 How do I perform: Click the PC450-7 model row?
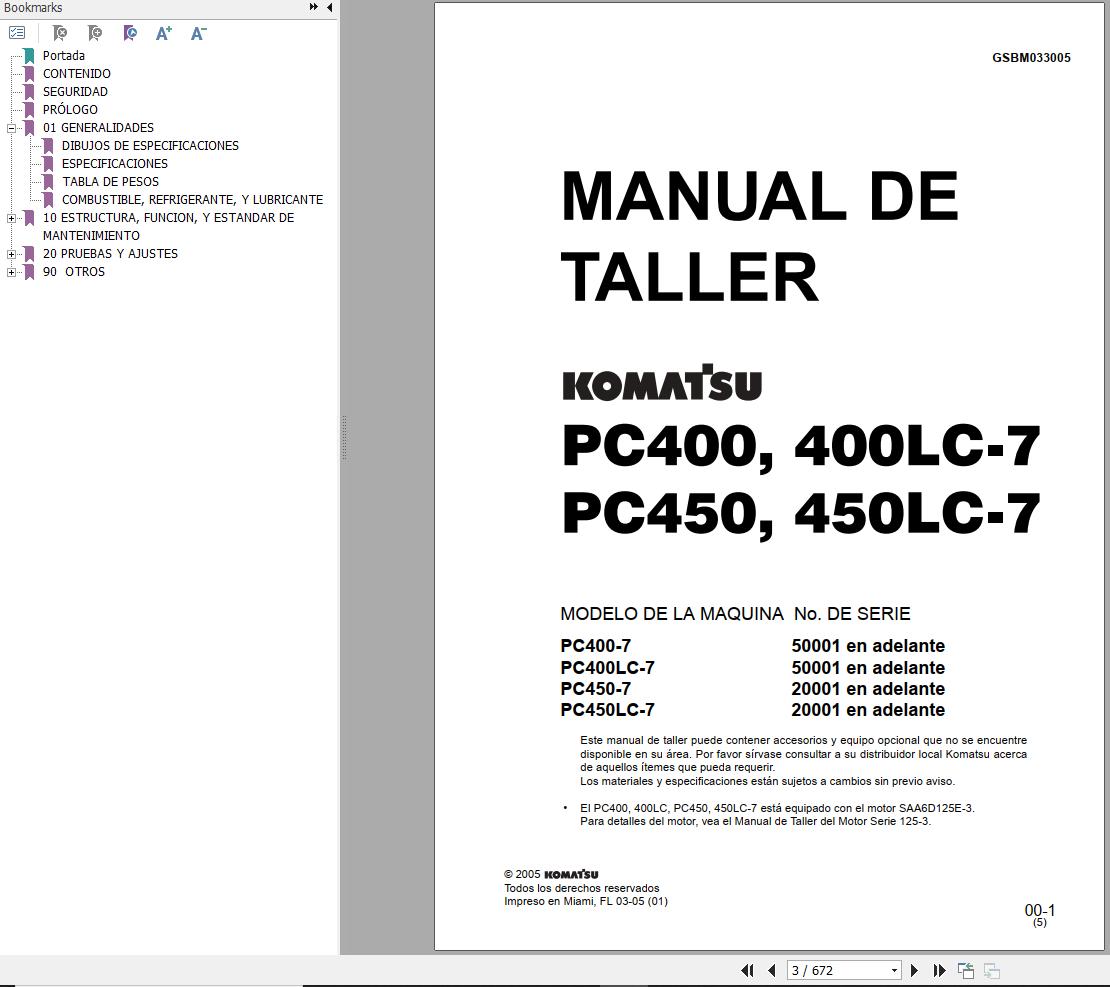(753, 689)
